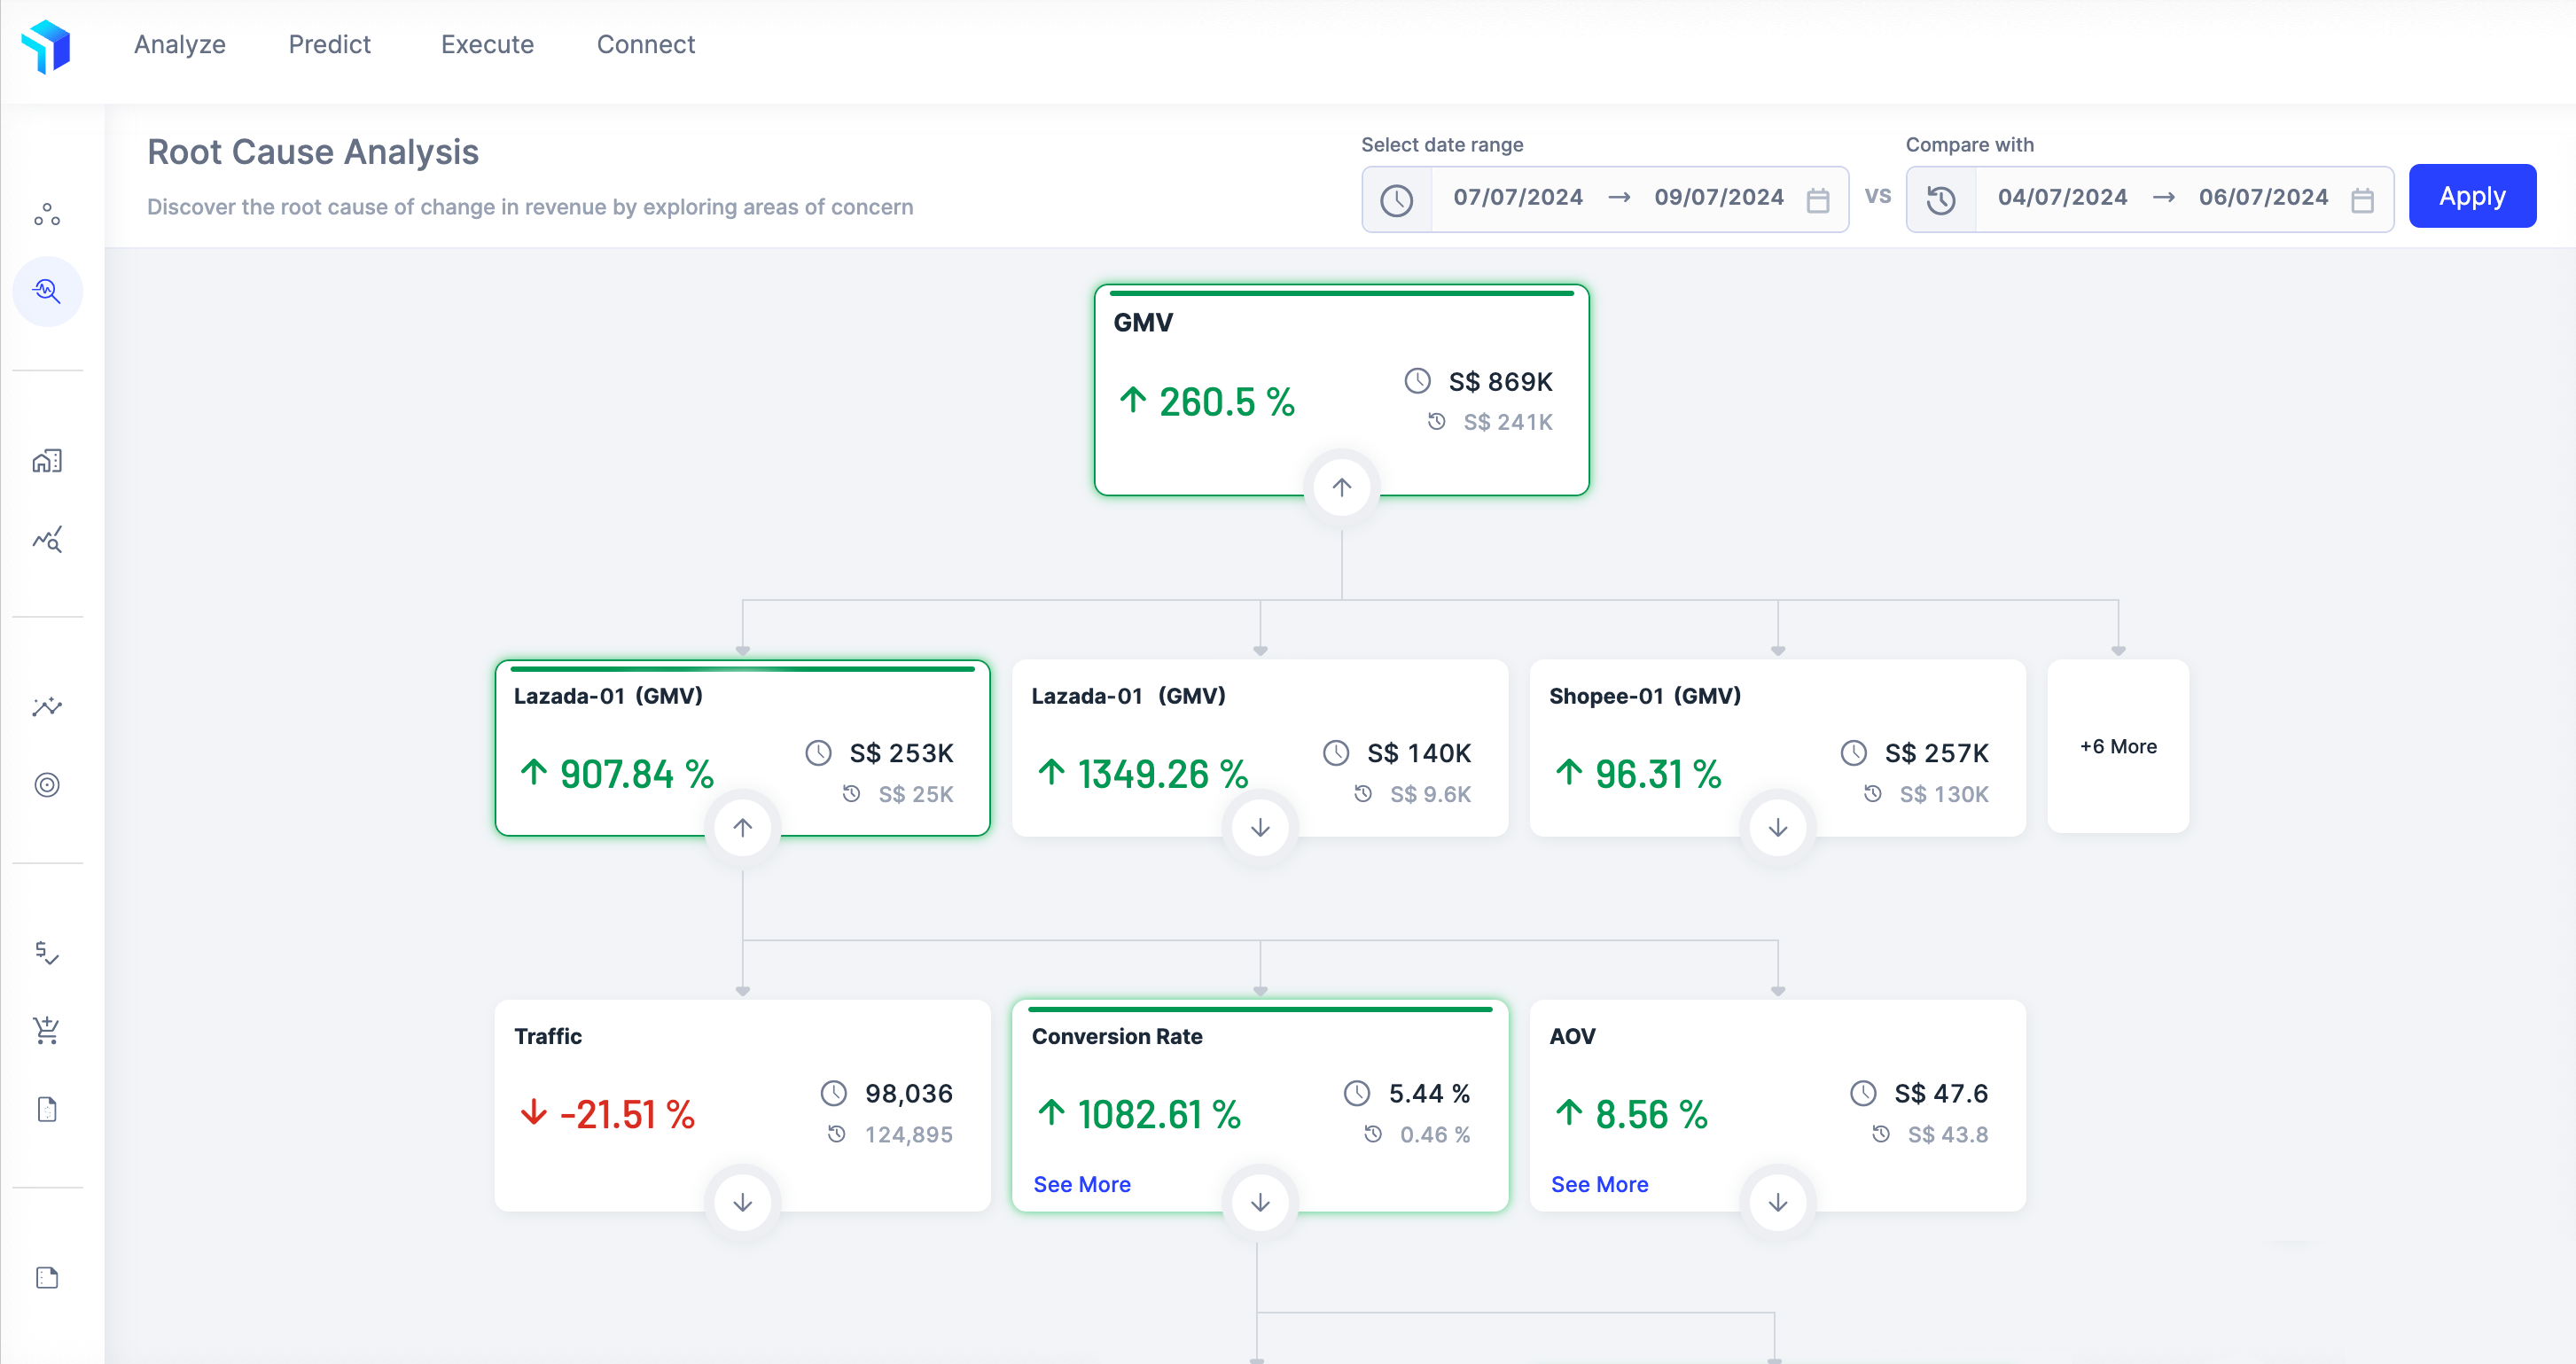
Task: Open the buildings sidebar icon
Action: pos(47,461)
